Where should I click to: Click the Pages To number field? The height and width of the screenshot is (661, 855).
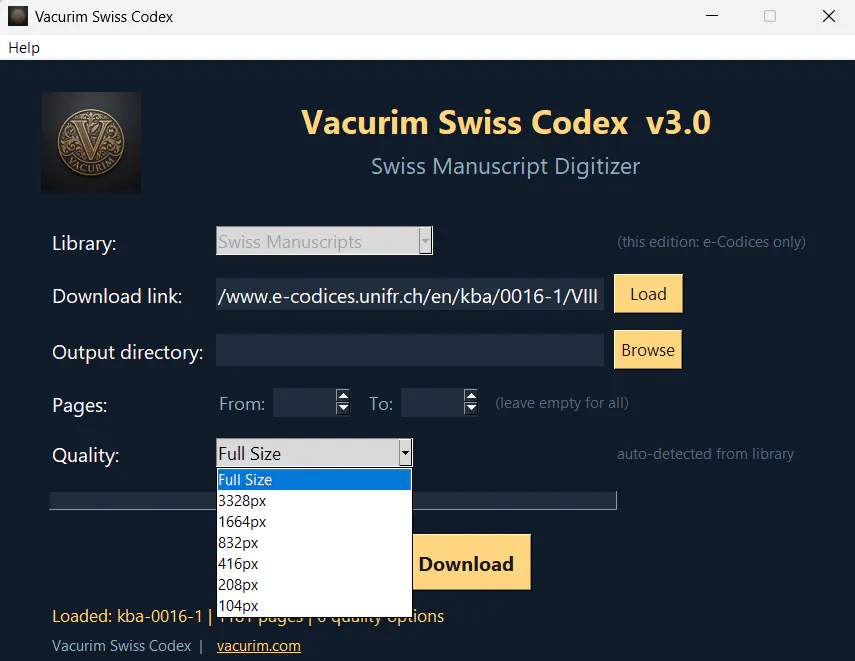tap(432, 402)
